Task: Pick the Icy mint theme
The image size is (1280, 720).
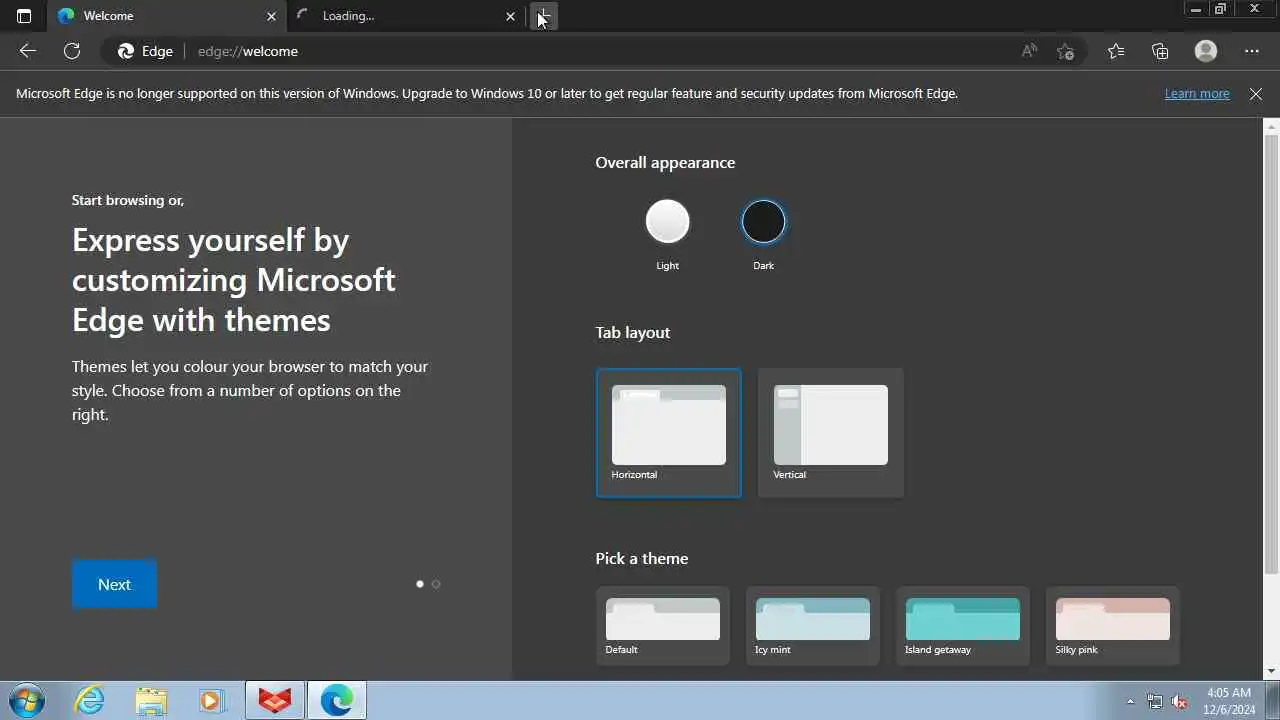Action: point(812,626)
